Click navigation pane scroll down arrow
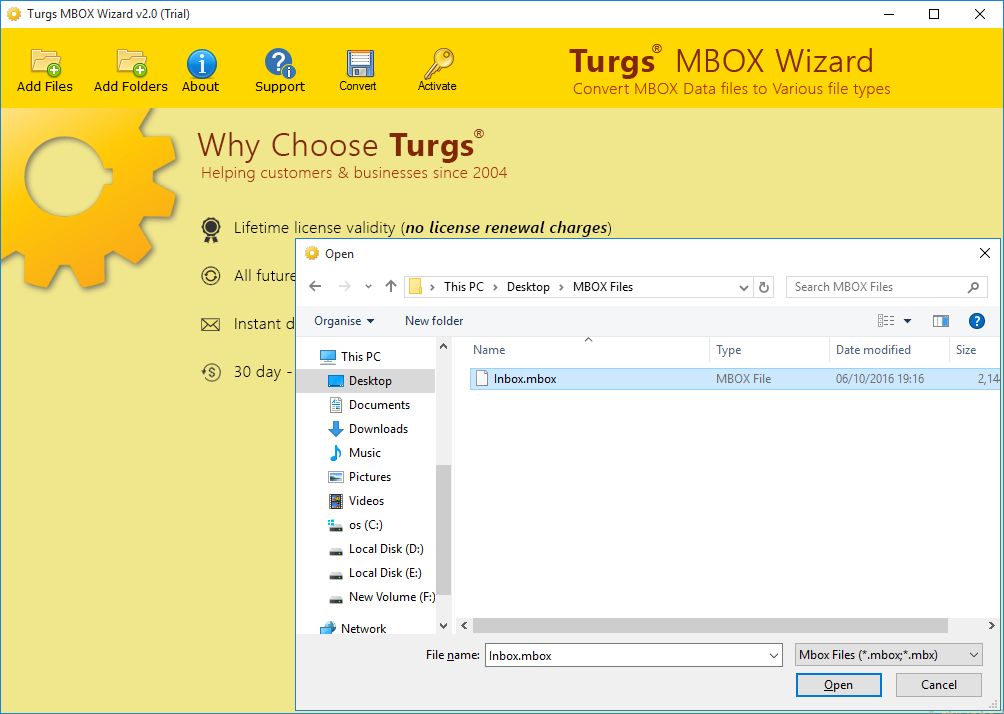 [443, 626]
